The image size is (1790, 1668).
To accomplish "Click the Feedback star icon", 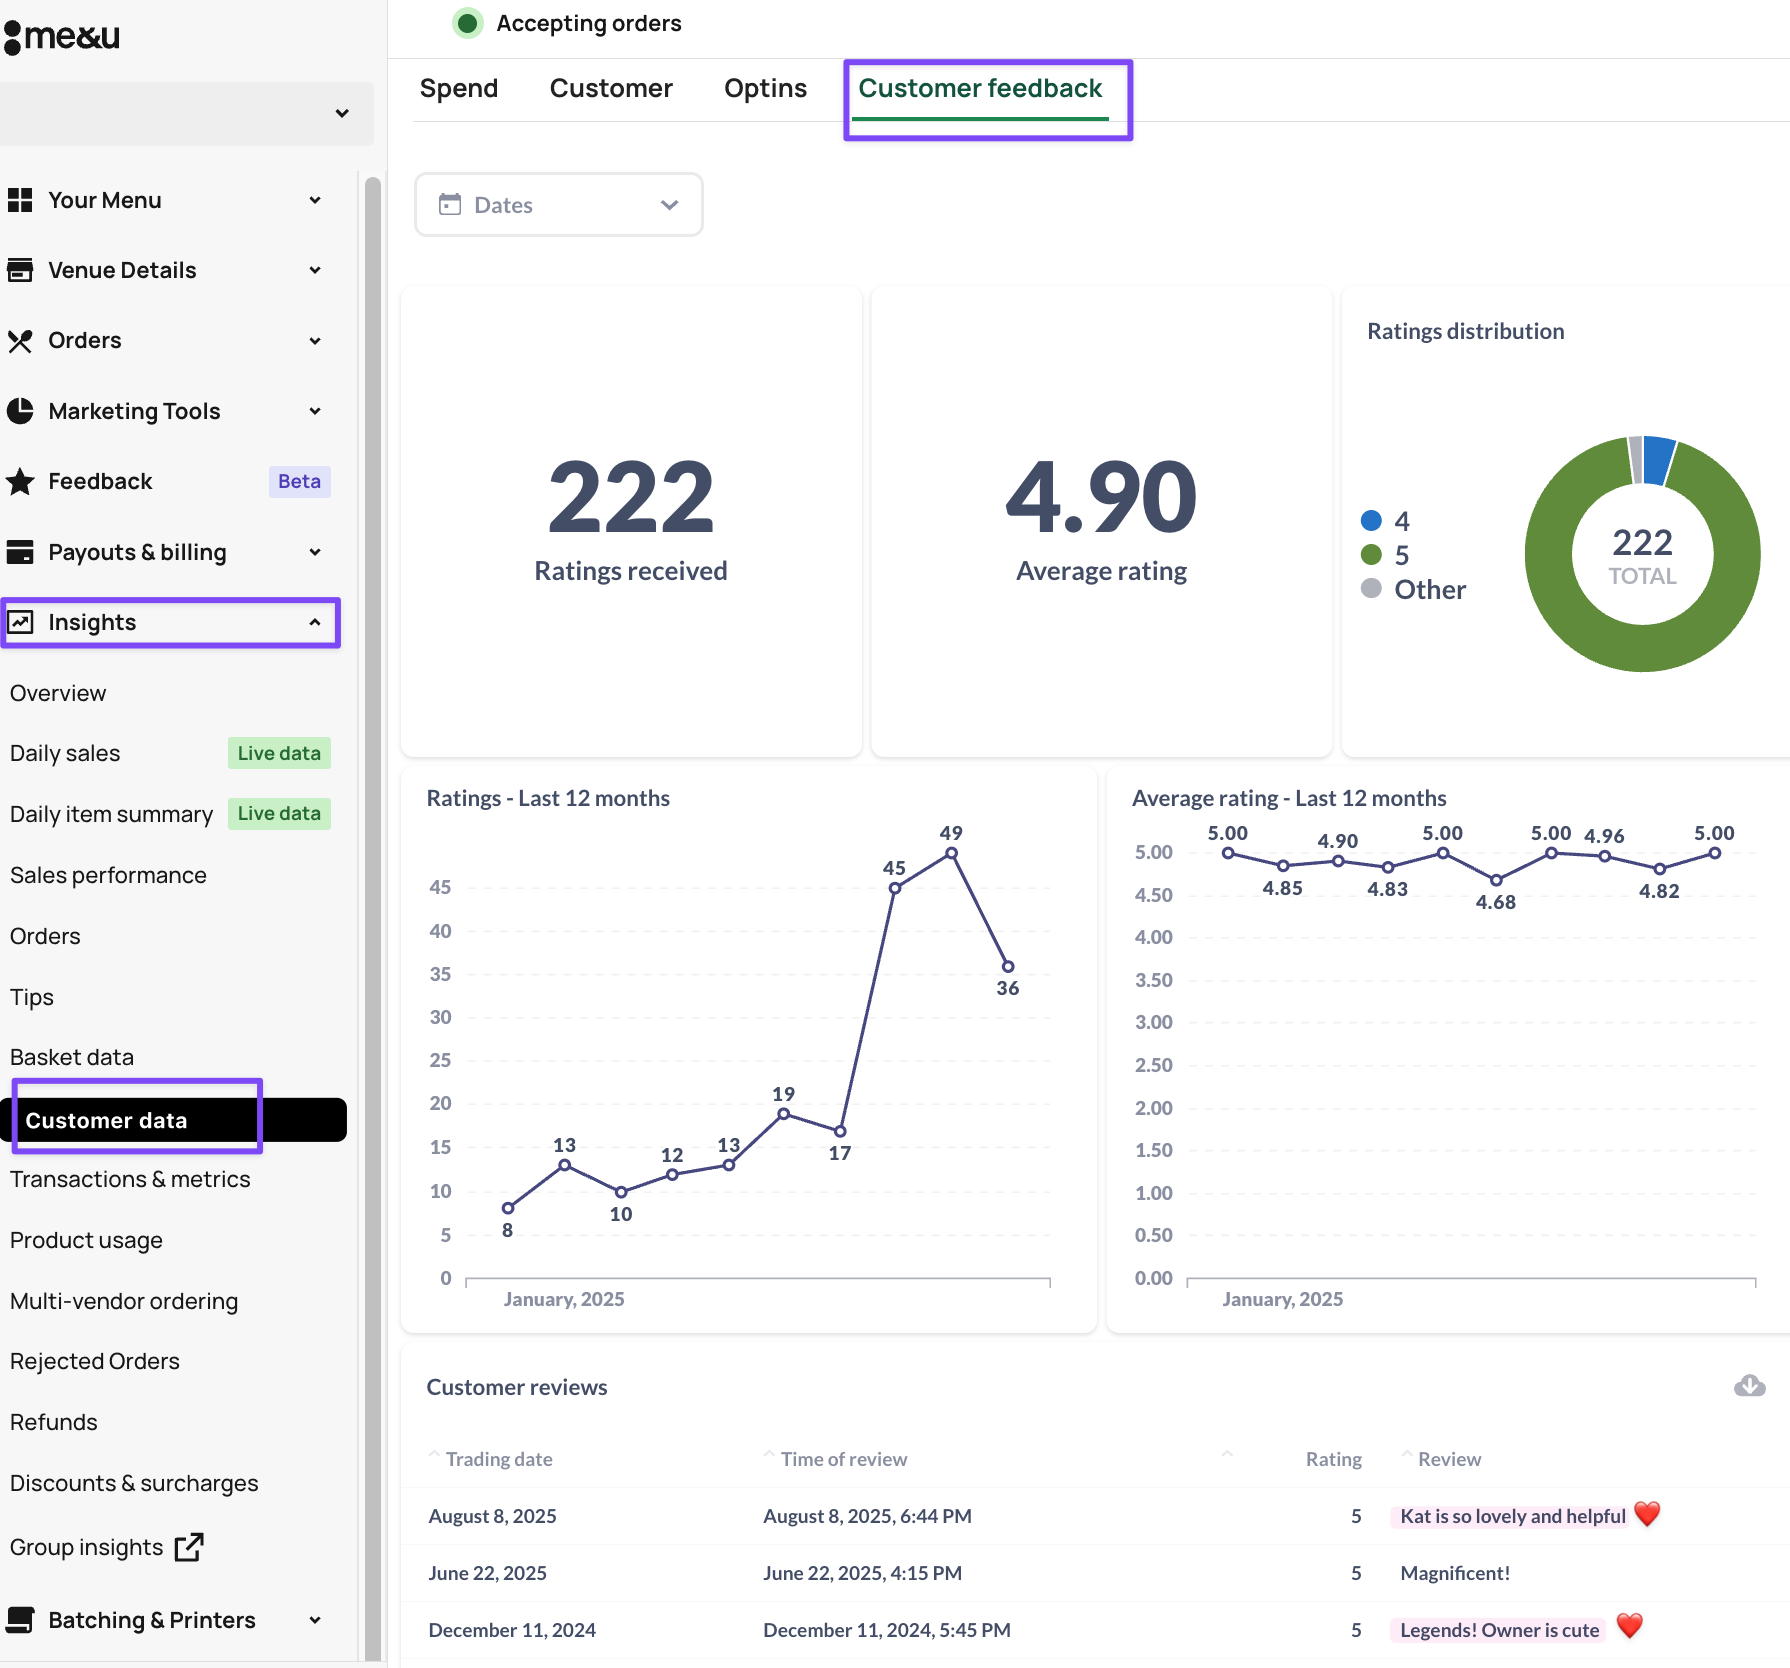I will tap(20, 482).
